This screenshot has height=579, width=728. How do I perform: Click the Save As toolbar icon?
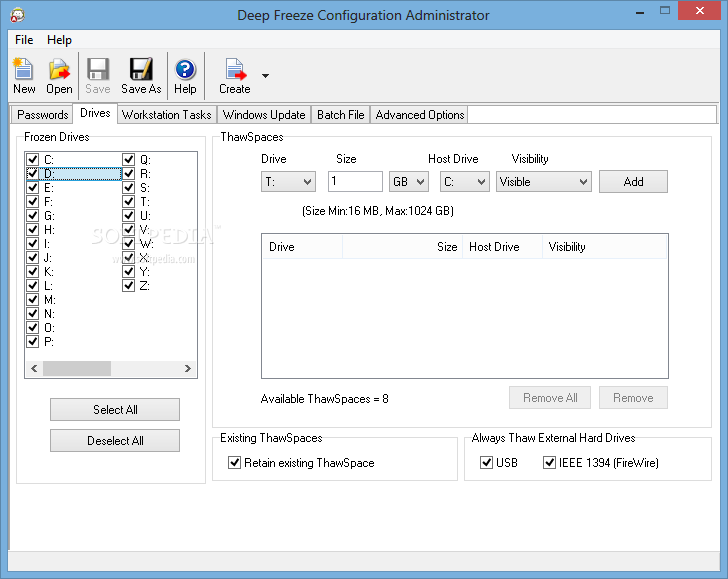pos(141,76)
